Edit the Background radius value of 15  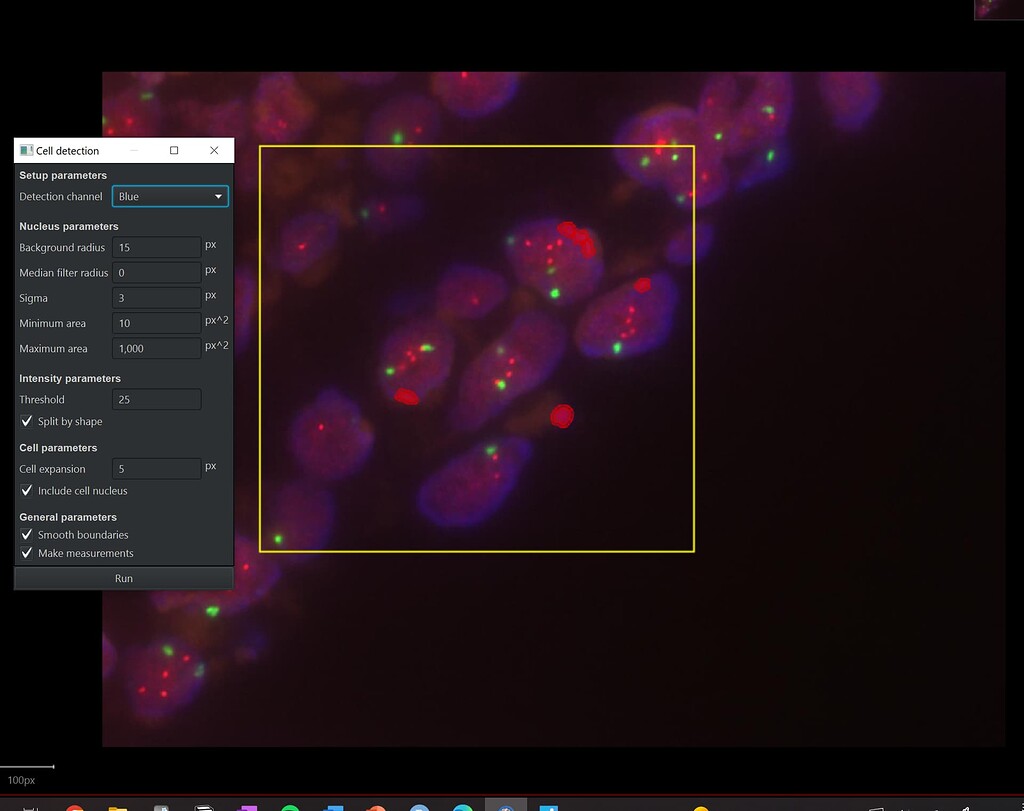156,247
